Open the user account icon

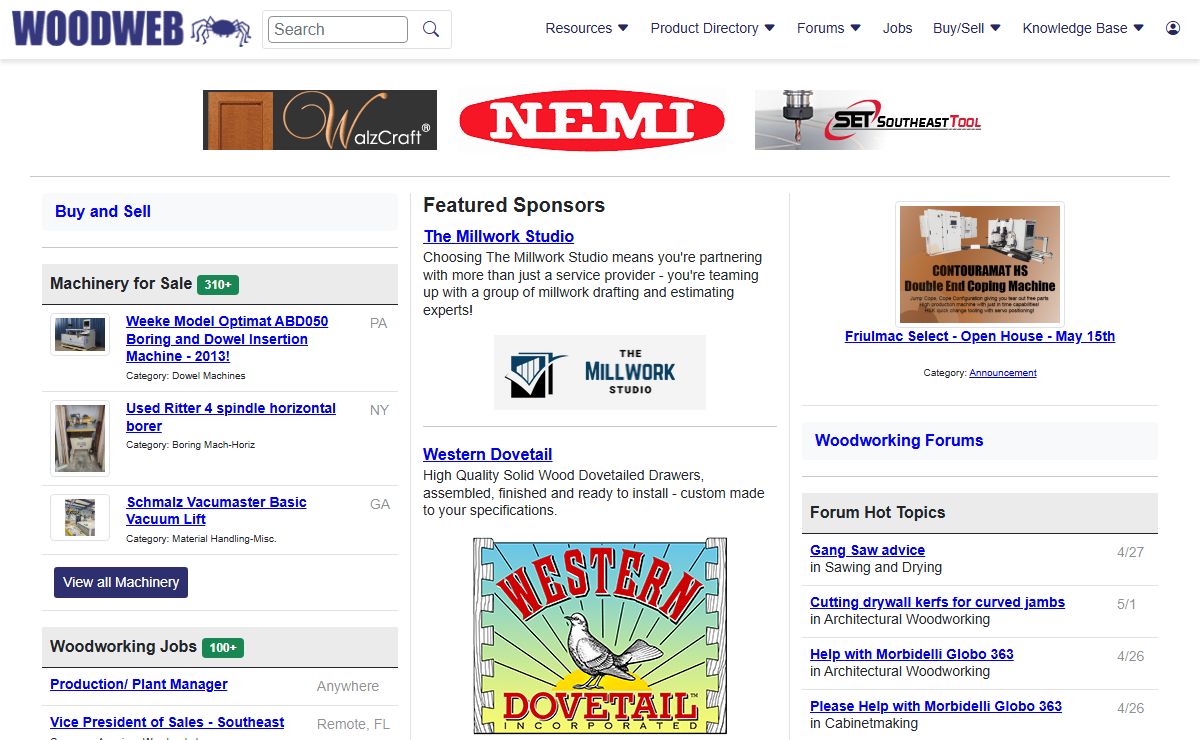pyautogui.click(x=1173, y=28)
